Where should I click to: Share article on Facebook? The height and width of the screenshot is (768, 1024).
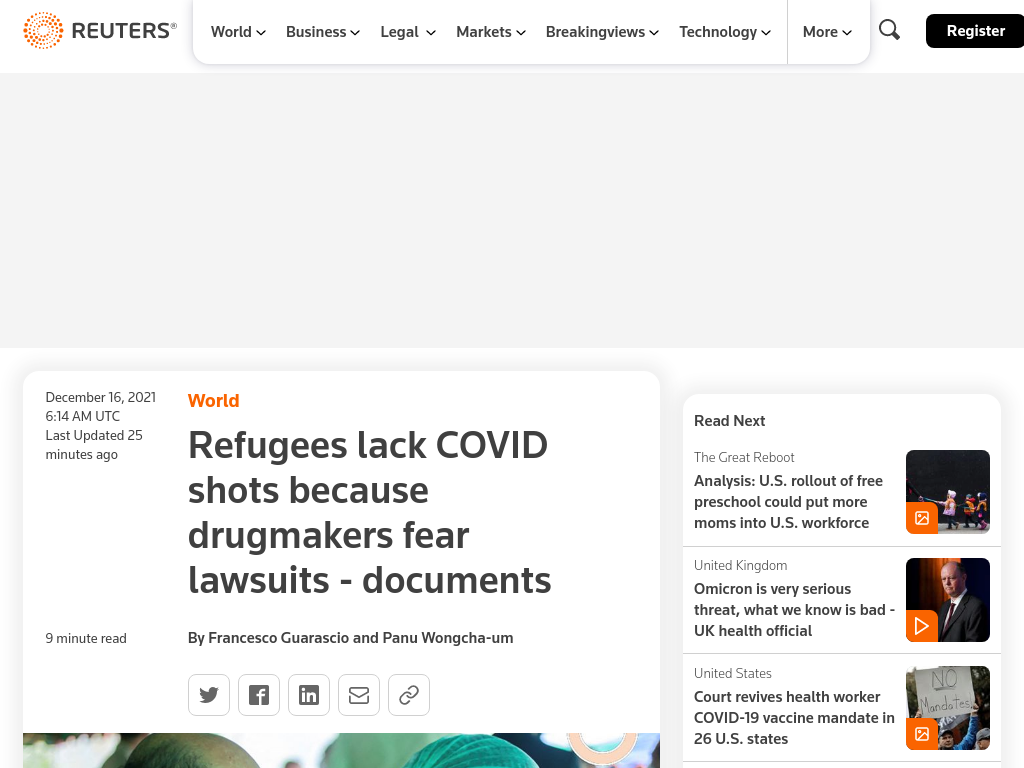click(259, 695)
